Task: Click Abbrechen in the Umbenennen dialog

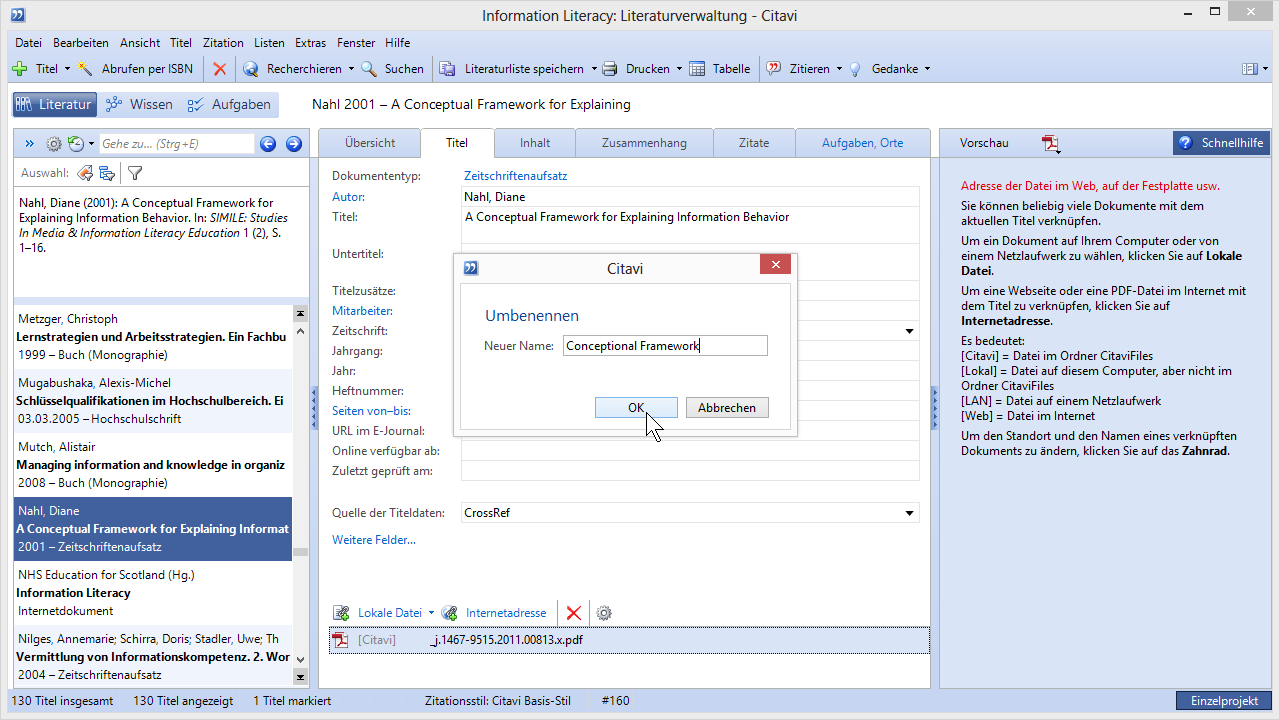Action: click(727, 407)
